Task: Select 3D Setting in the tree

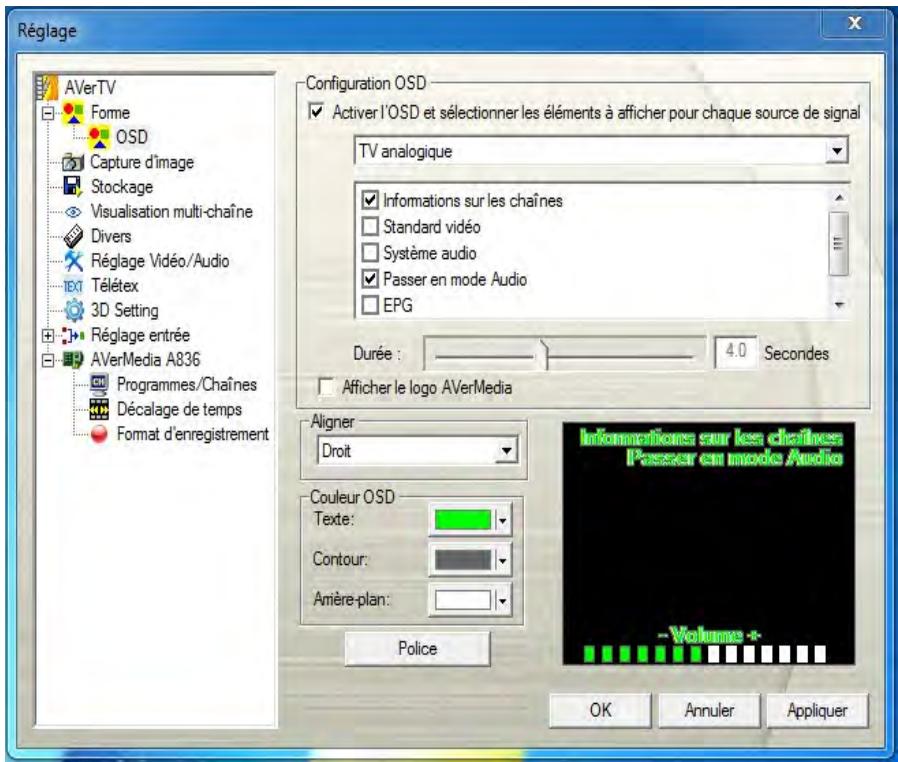Action: pyautogui.click(x=125, y=310)
